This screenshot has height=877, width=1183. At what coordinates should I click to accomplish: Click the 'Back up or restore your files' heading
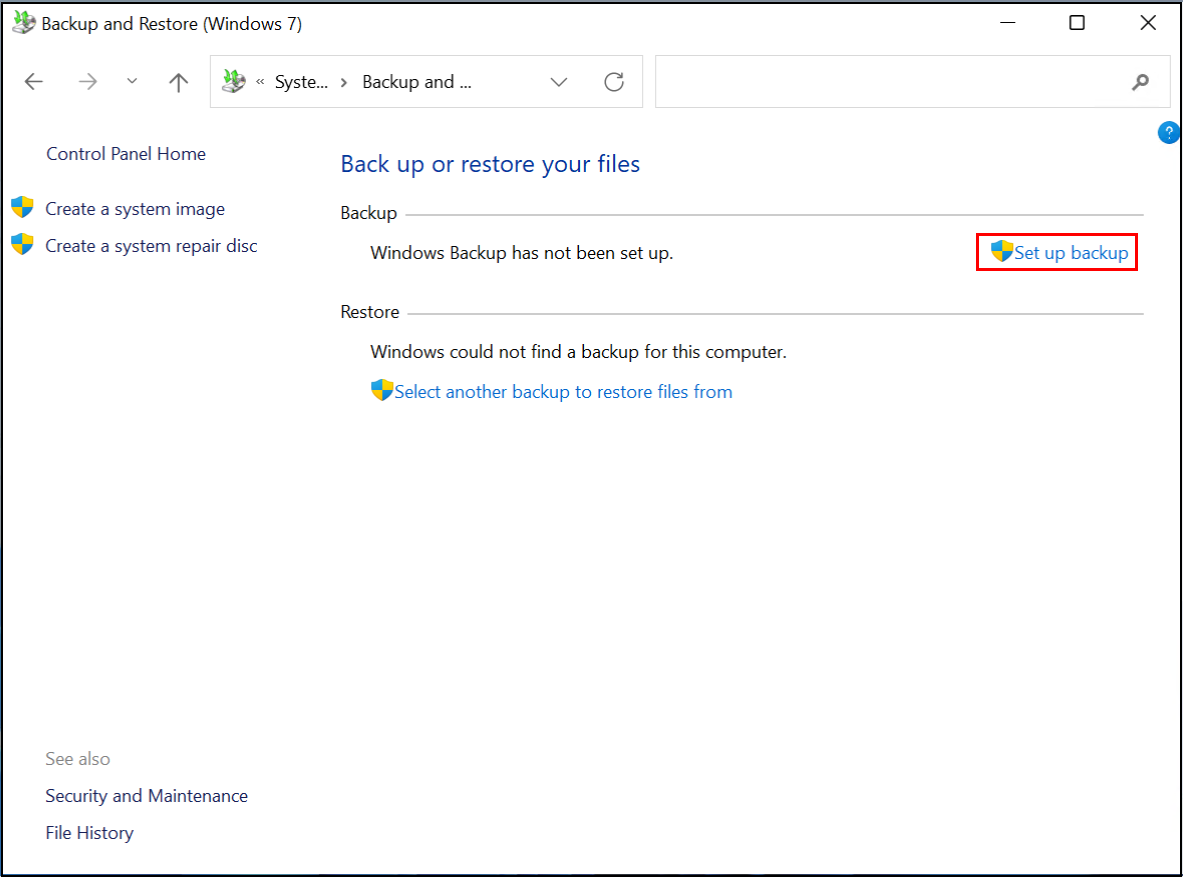click(x=490, y=165)
